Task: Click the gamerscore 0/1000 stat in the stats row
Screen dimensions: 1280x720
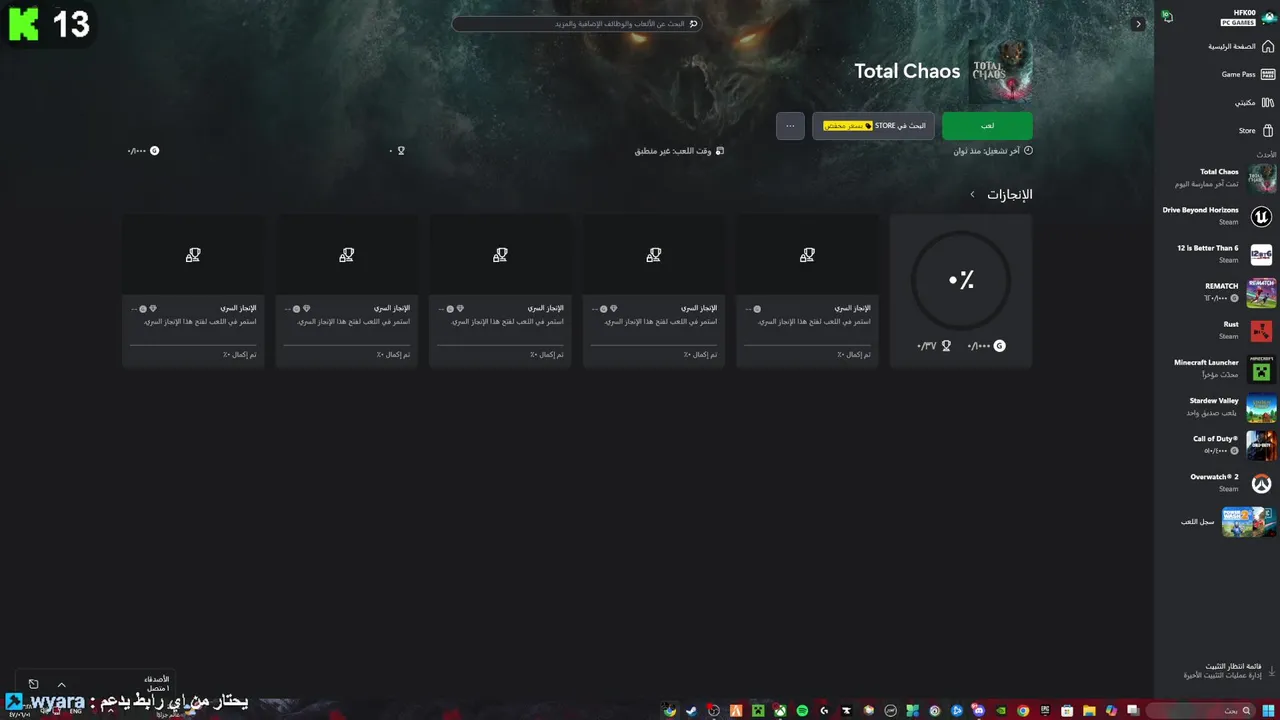Action: (x=143, y=151)
